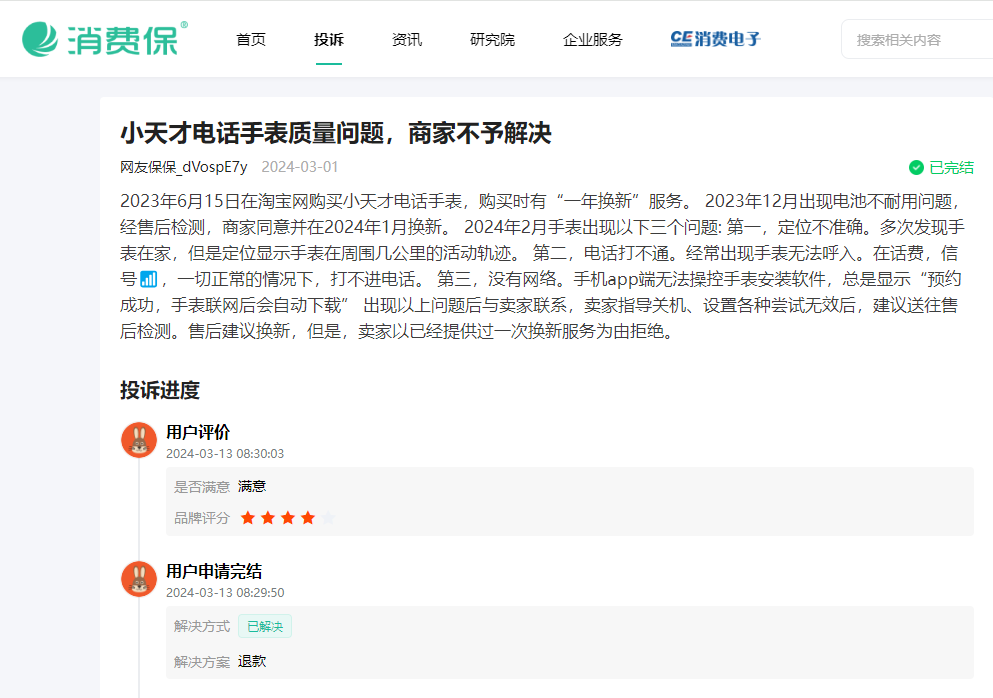Click the 退款 solution value

[x=252, y=662]
